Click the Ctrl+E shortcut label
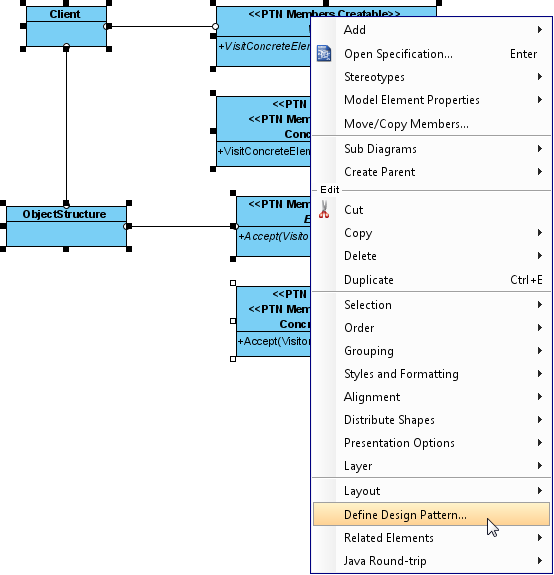The image size is (554, 575). click(x=526, y=280)
